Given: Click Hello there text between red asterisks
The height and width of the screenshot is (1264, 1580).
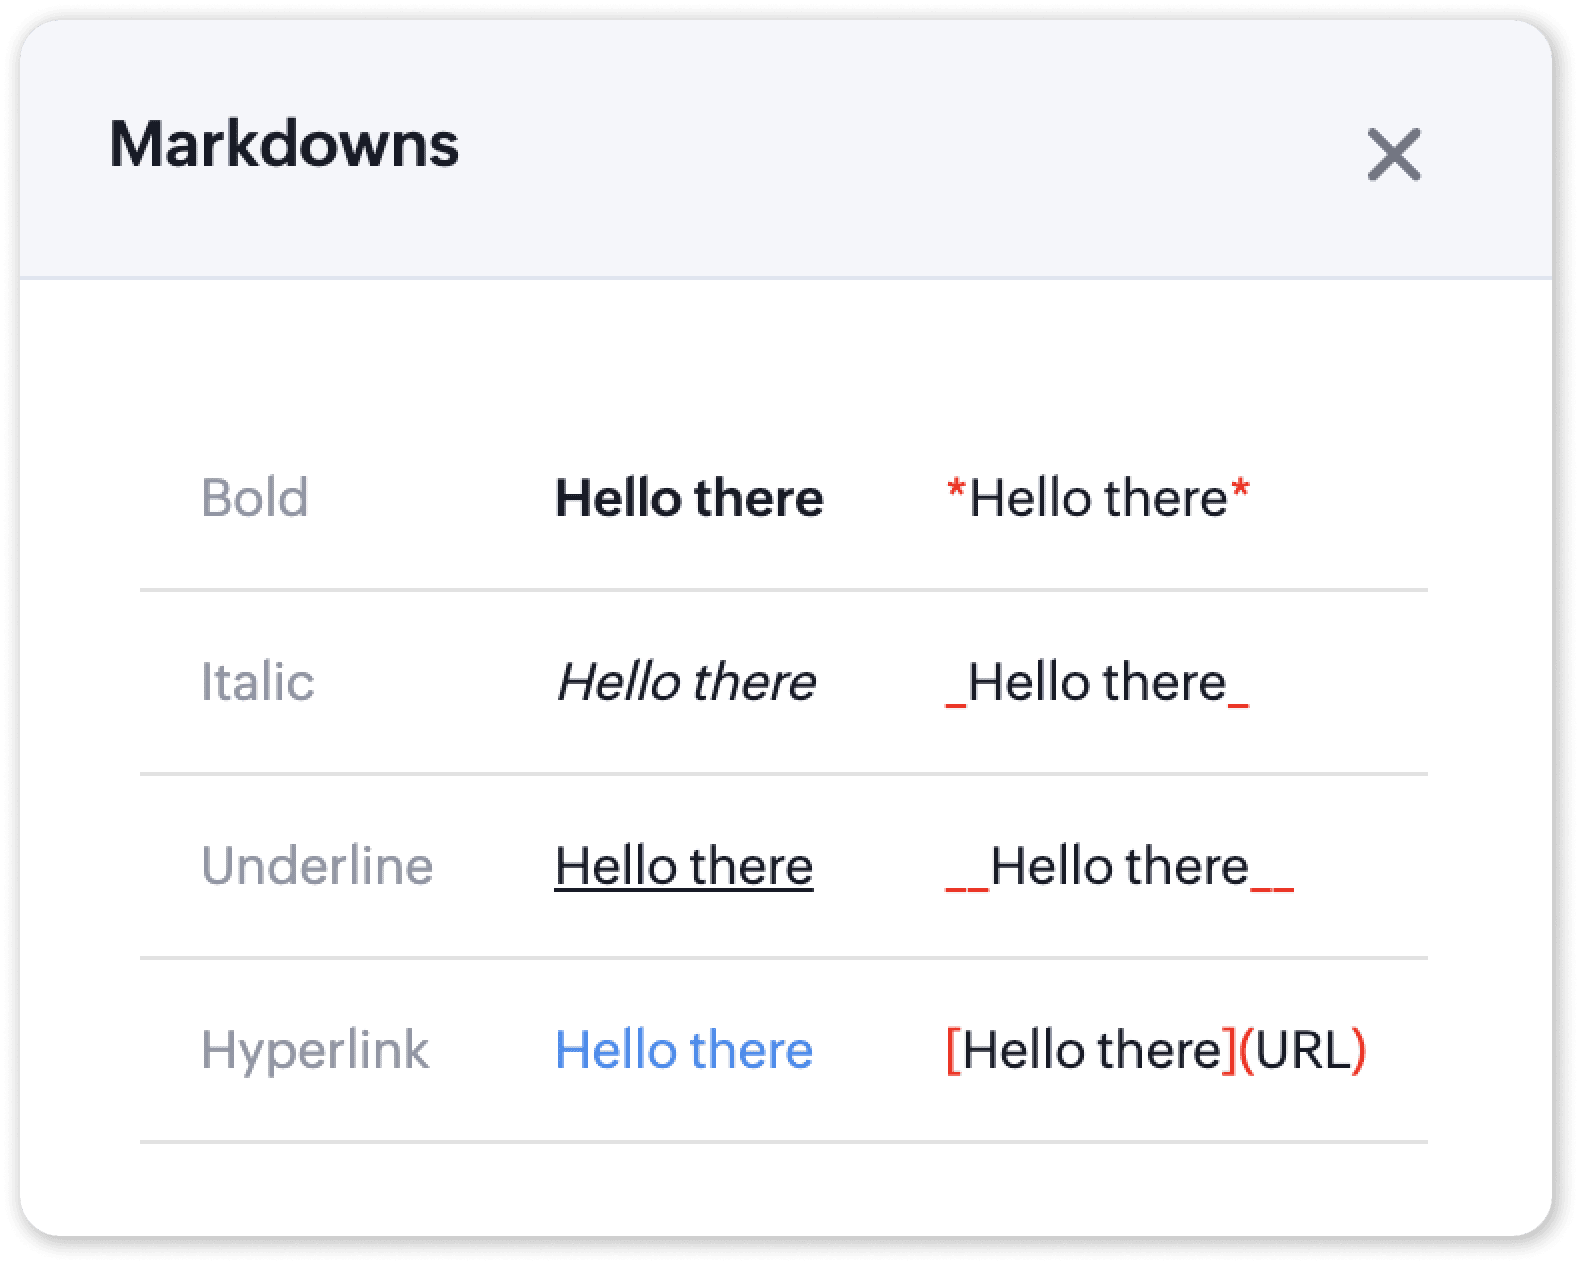Looking at the screenshot, I should pyautogui.click(x=1098, y=498).
